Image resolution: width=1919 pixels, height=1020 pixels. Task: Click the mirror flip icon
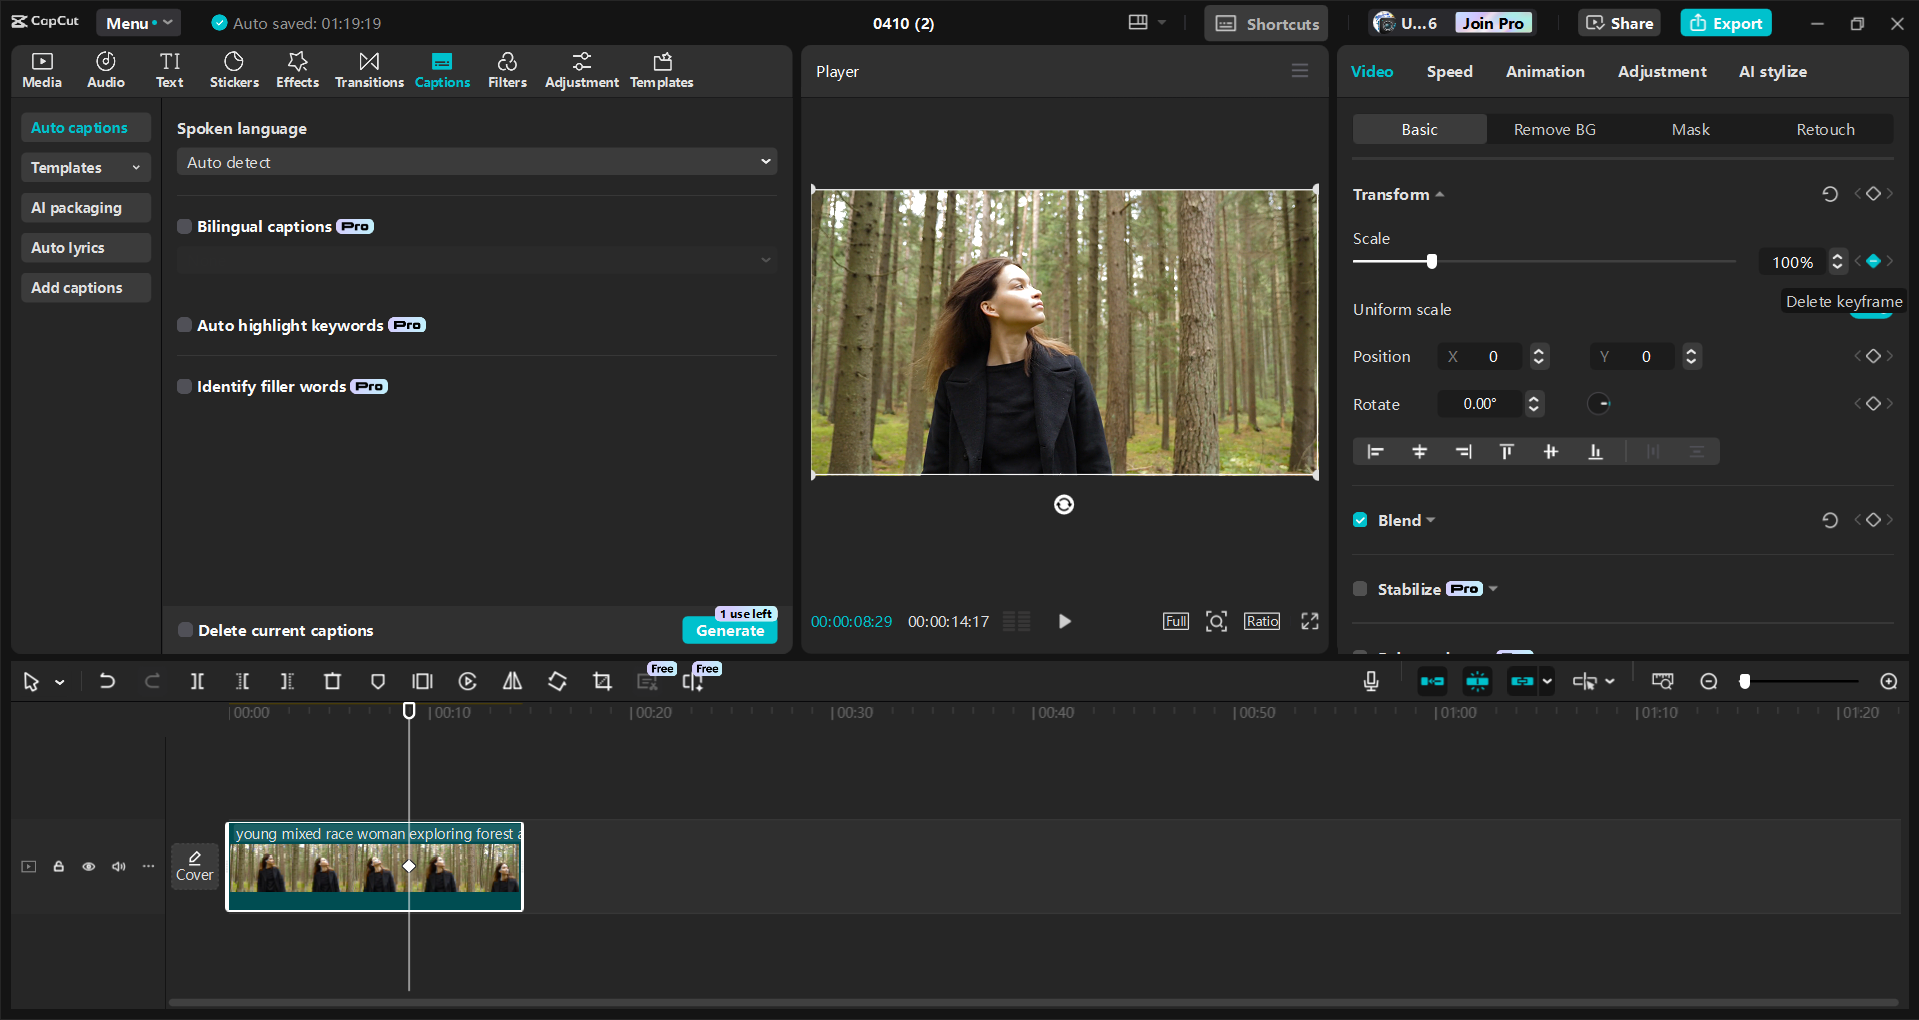coord(512,681)
